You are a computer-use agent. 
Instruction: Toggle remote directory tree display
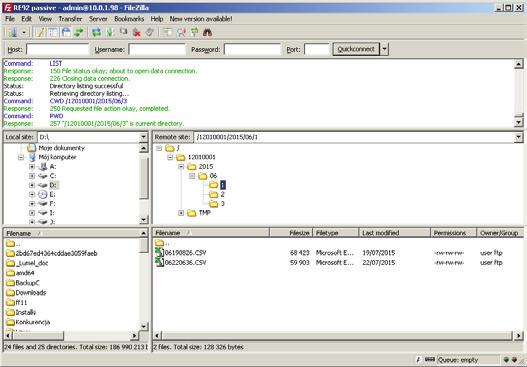66,32
